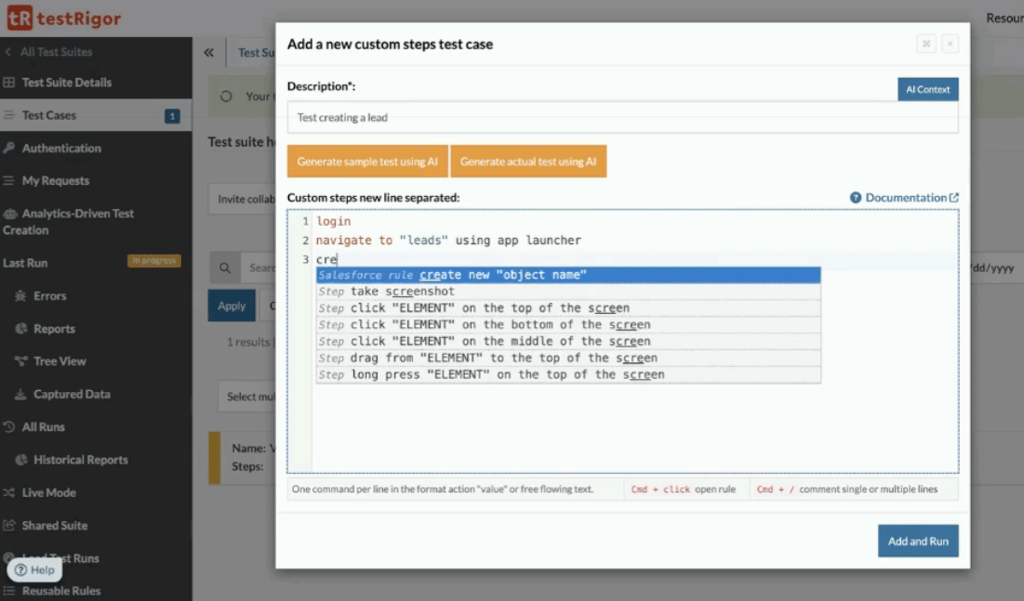
Task: Open Tree View item
Action: [59, 361]
